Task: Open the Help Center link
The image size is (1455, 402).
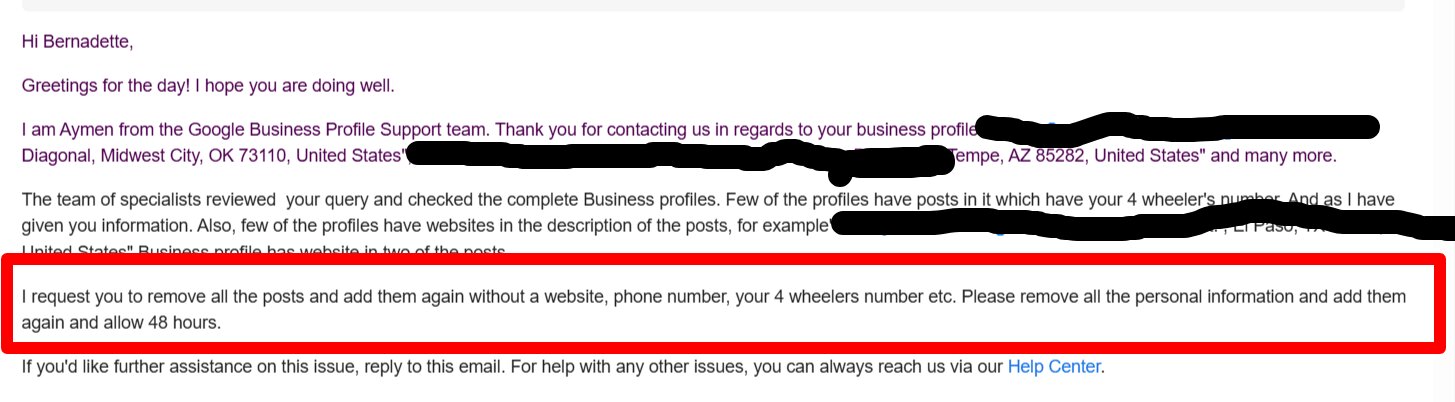Action: pyautogui.click(x=1054, y=367)
